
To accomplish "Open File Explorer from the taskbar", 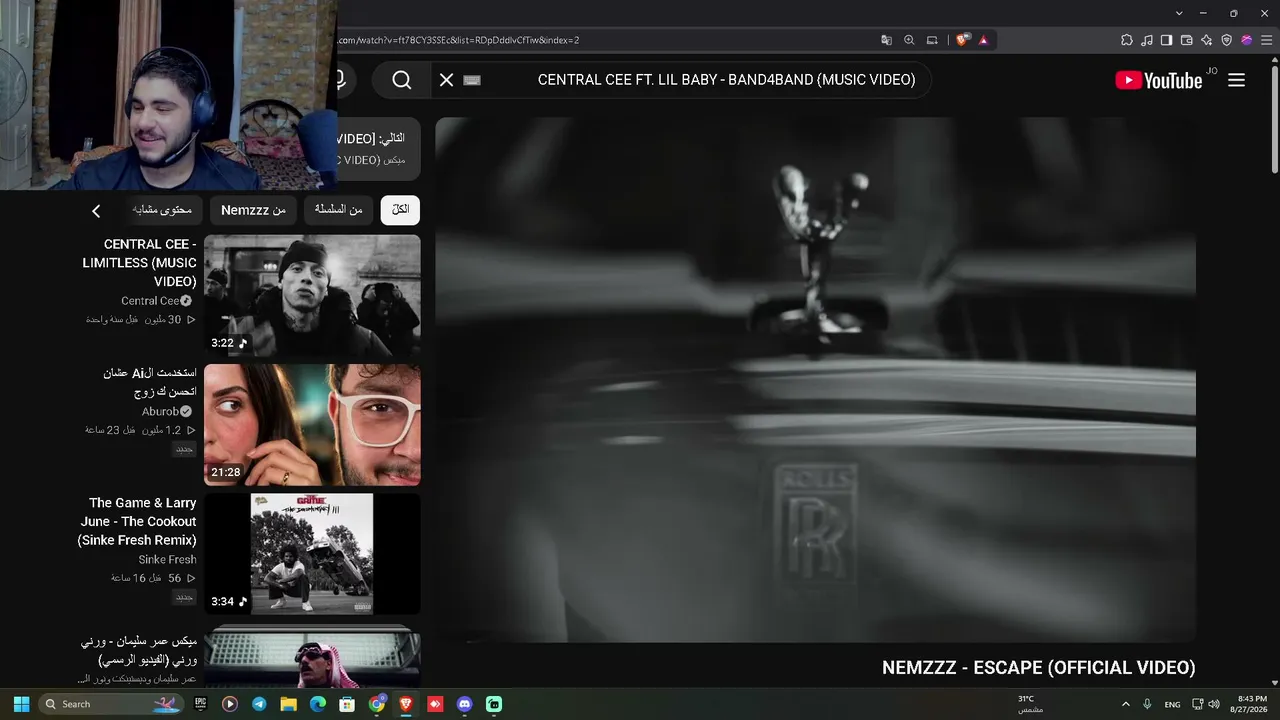I will point(288,704).
